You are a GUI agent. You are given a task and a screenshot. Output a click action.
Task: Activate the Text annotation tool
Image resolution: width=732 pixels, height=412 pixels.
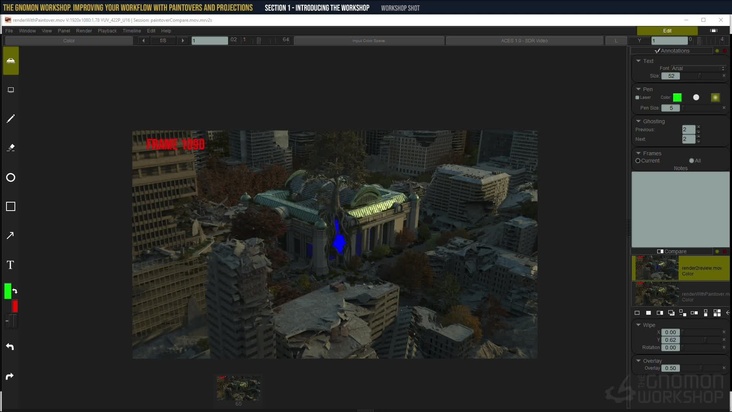coord(11,265)
